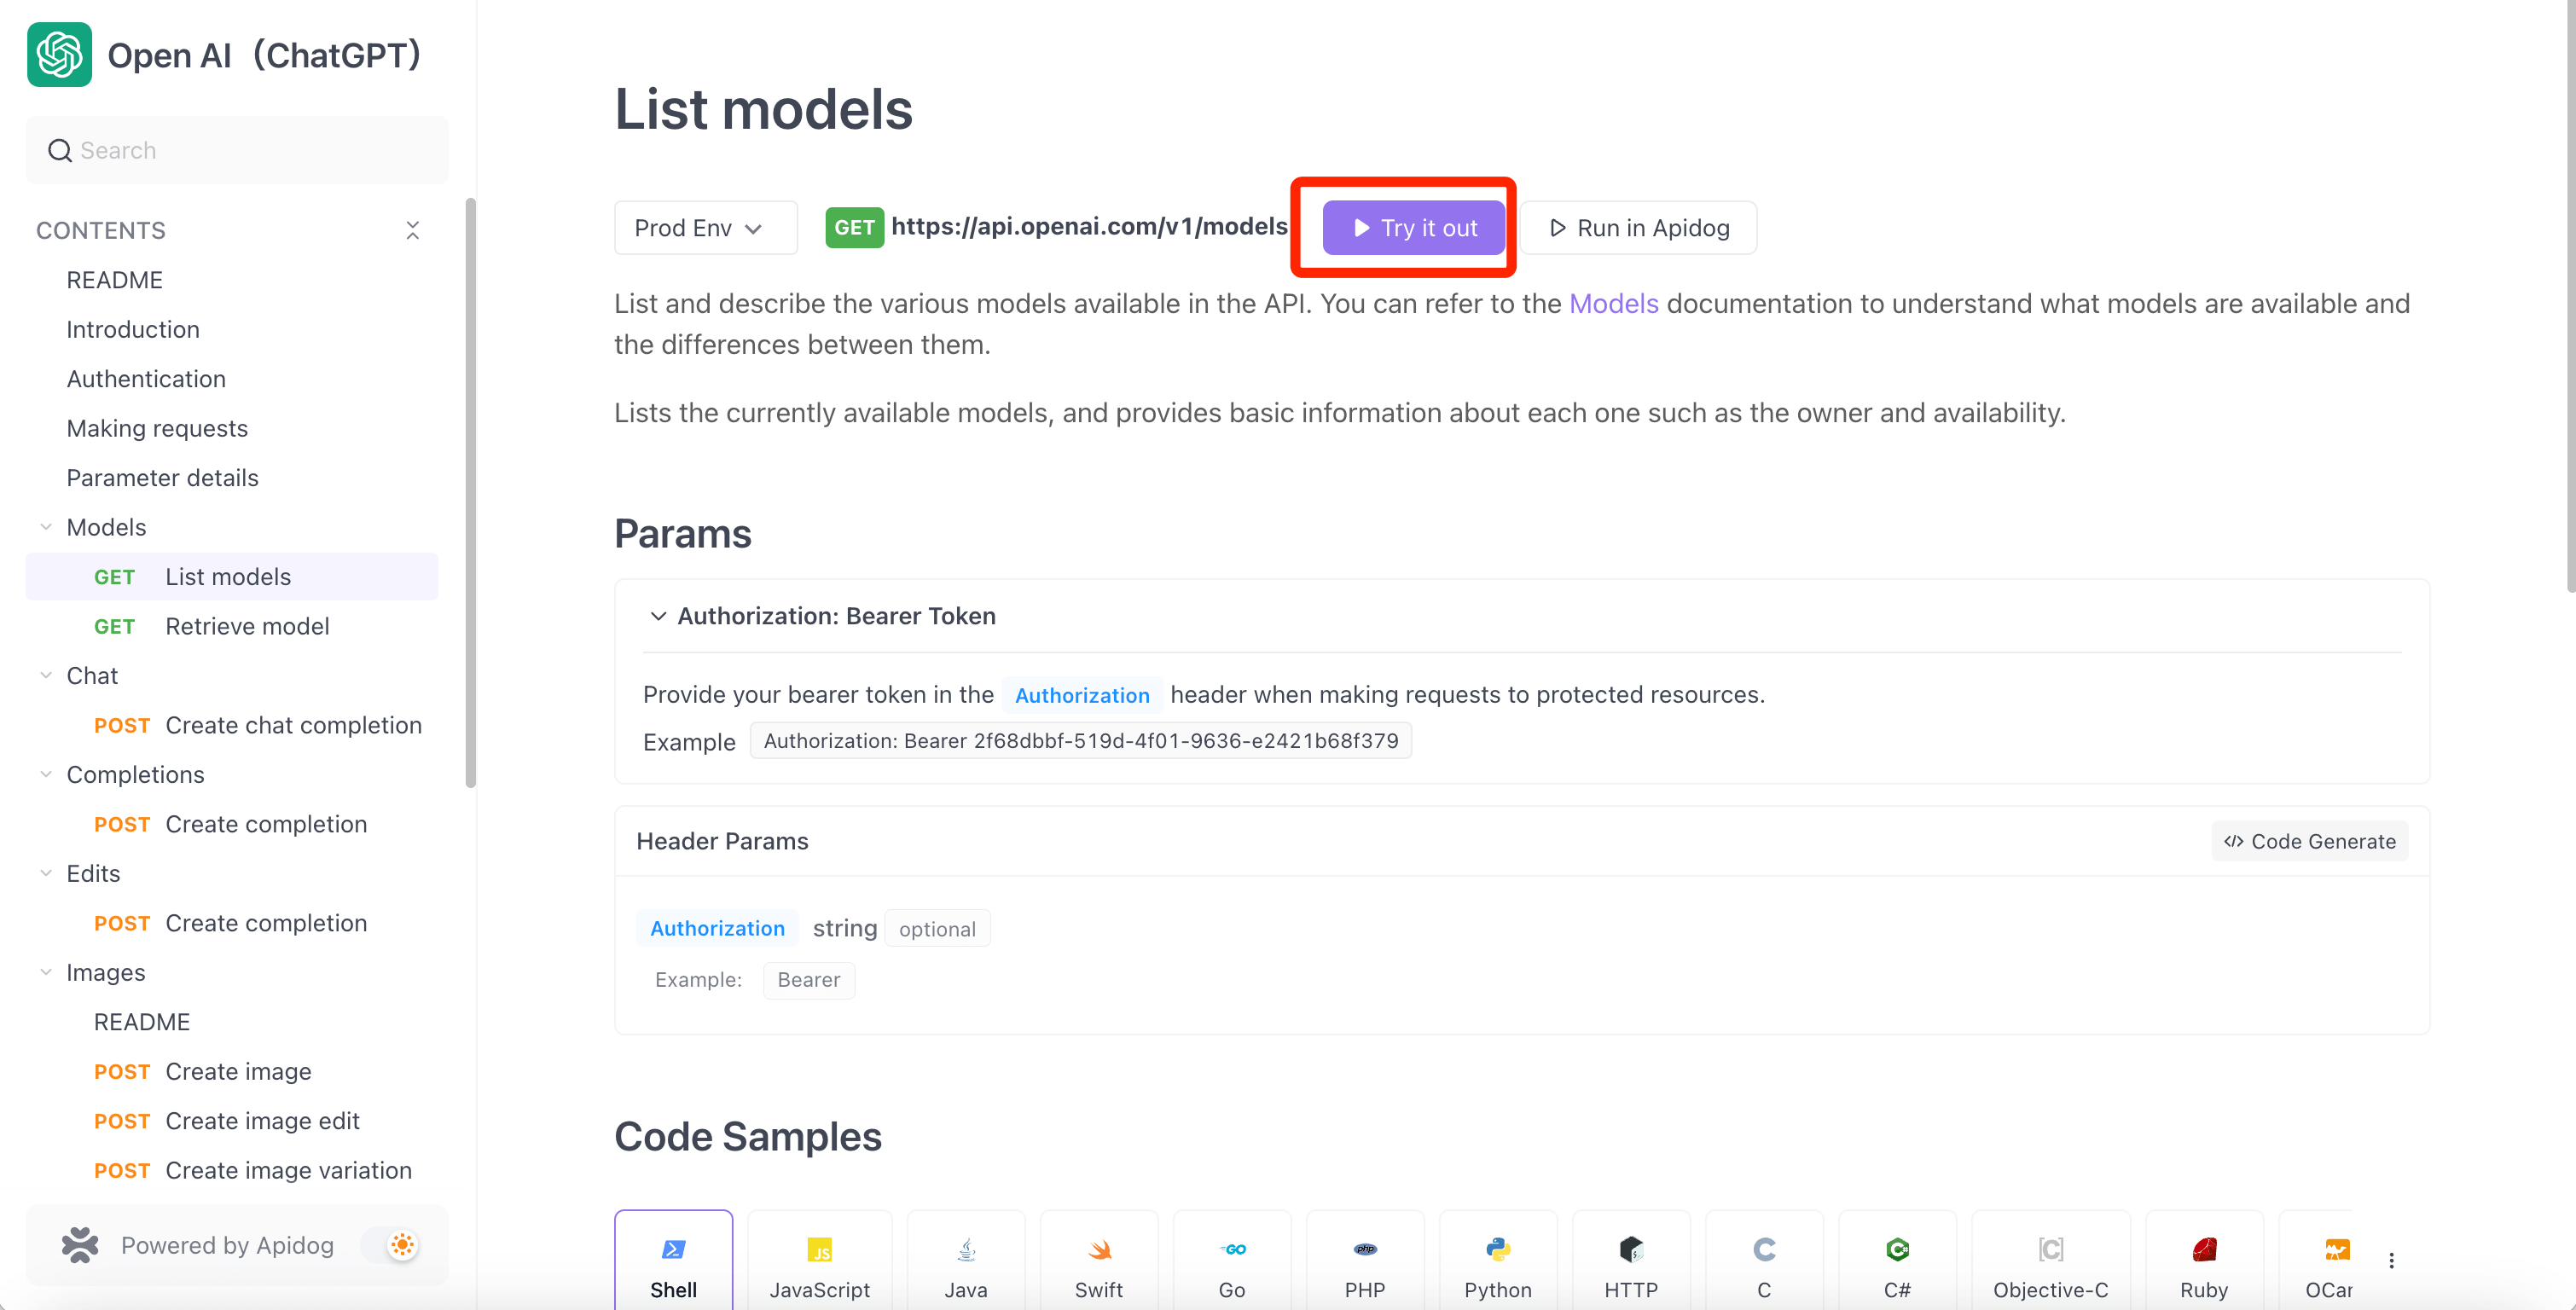Select GET Retrieve model menu item
Viewport: 2576px width, 1310px height.
pyautogui.click(x=247, y=625)
